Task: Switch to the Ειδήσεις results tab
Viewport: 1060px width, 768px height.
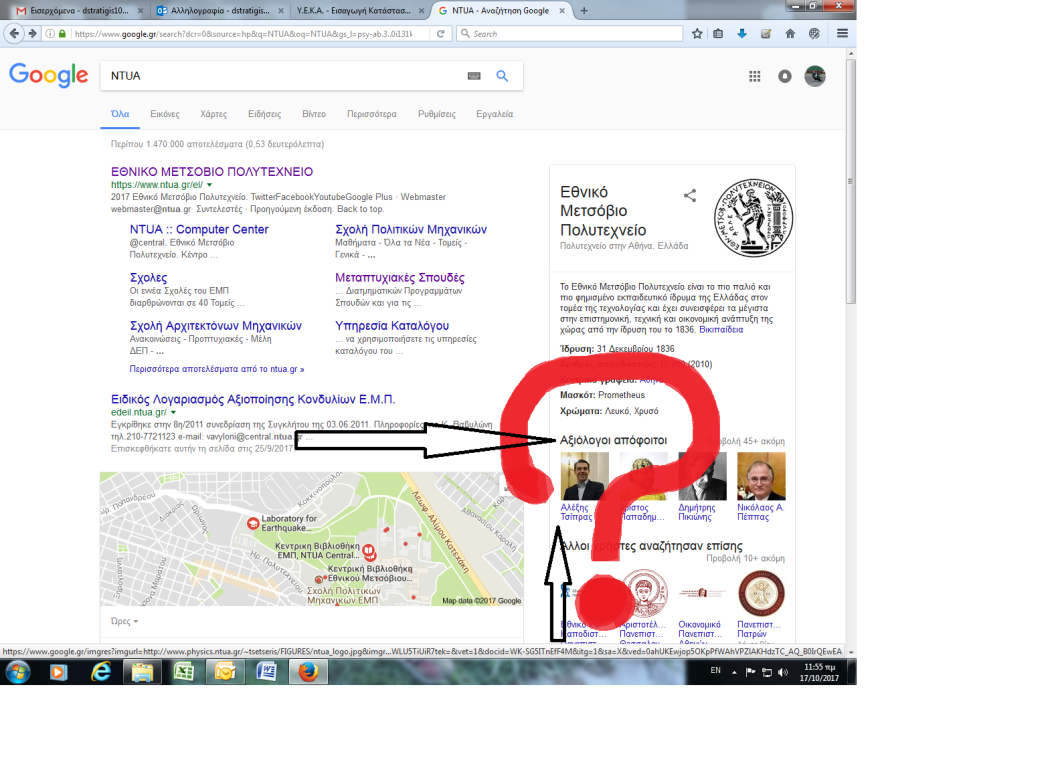Action: coord(264,114)
